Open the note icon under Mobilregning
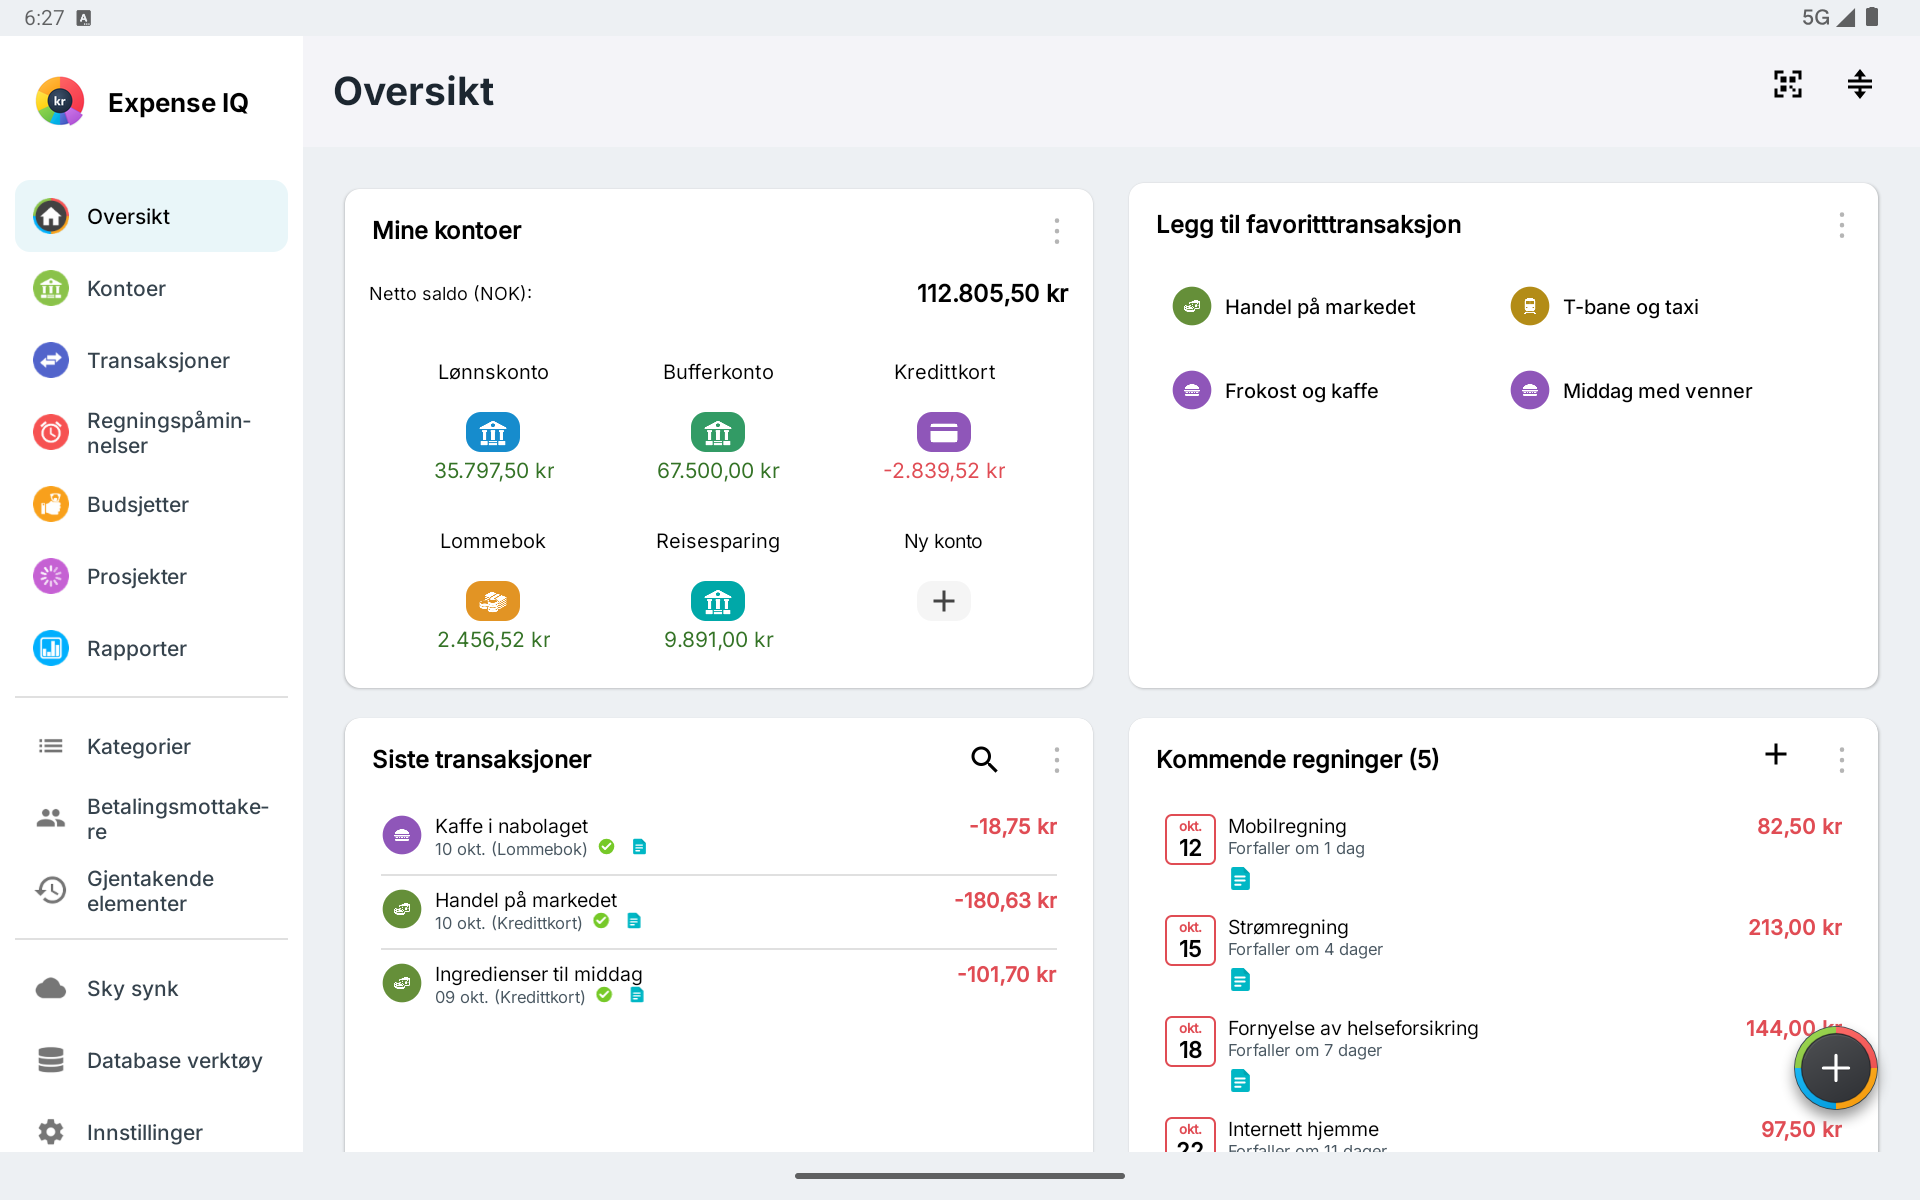1920x1200 pixels. (x=1240, y=879)
